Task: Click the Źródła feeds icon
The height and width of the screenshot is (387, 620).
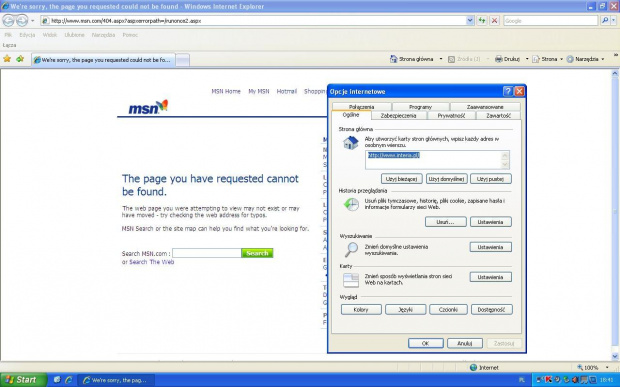Action: [451, 59]
